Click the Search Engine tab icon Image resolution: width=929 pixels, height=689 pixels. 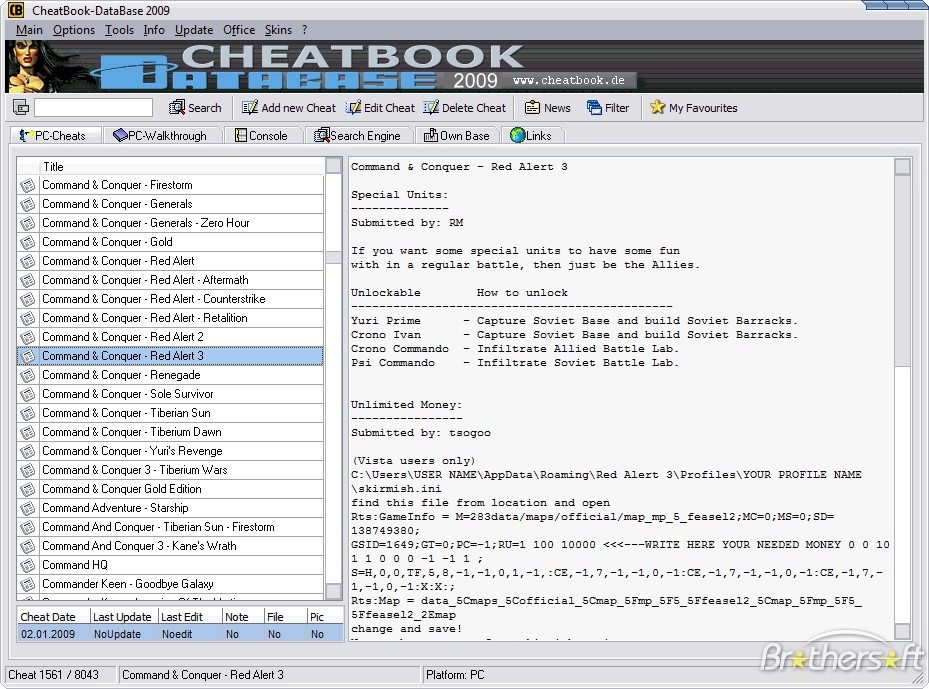point(321,136)
